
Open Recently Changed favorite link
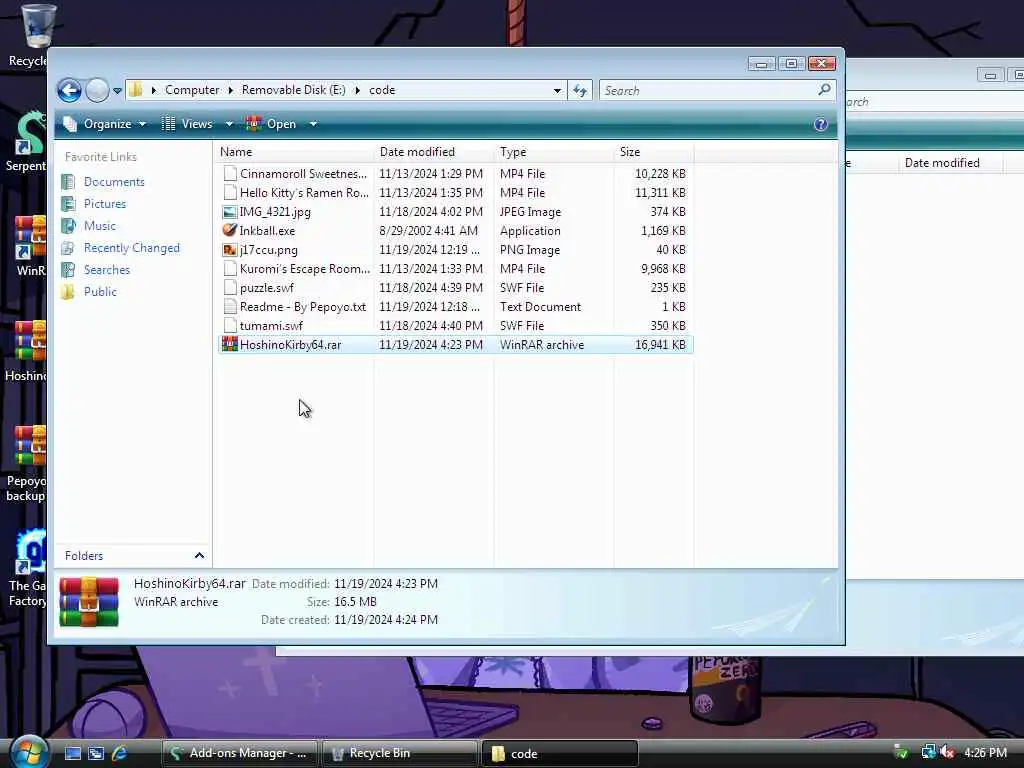(x=131, y=248)
